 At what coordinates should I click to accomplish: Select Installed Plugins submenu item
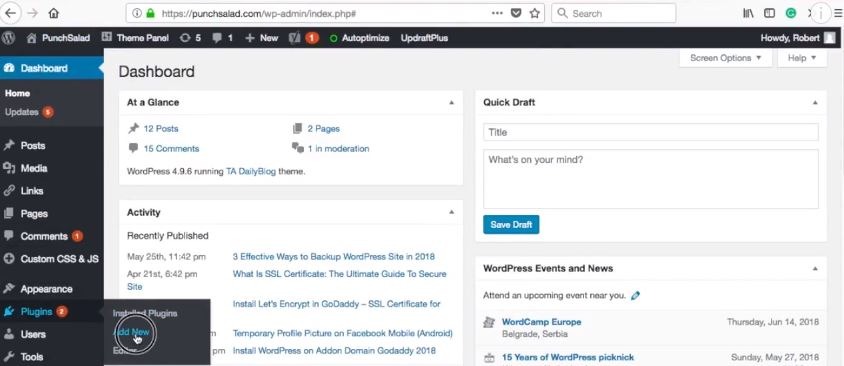[145, 313]
